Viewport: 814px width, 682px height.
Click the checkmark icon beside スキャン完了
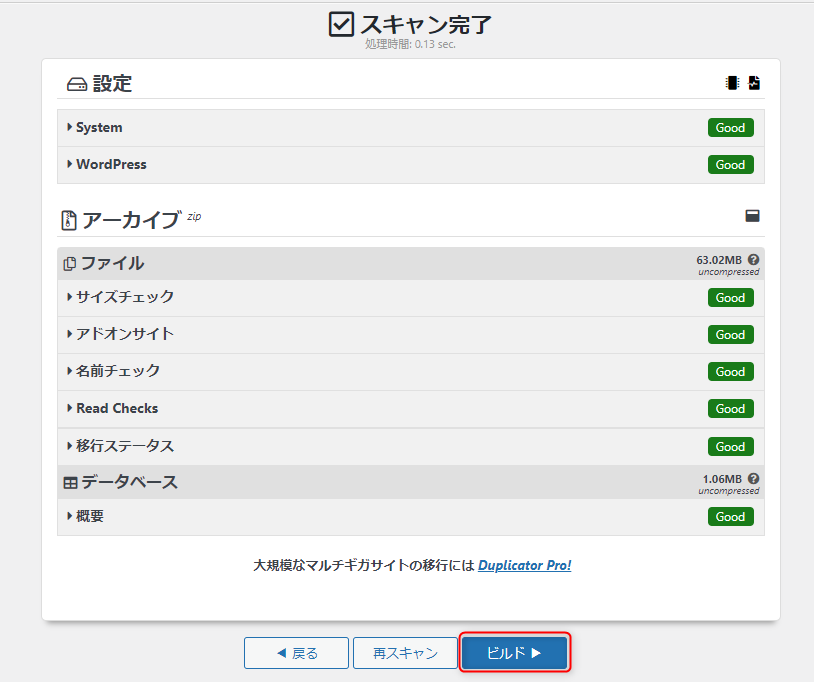click(341, 24)
